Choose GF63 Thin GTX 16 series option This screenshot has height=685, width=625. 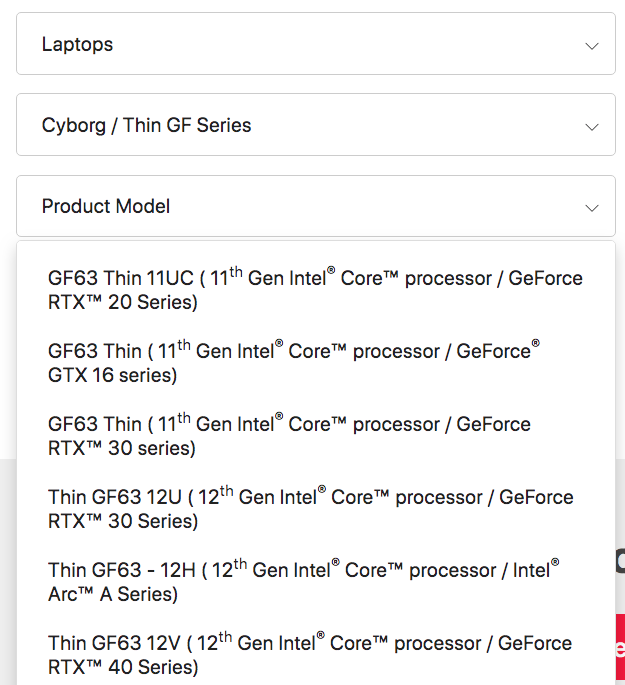coord(294,363)
